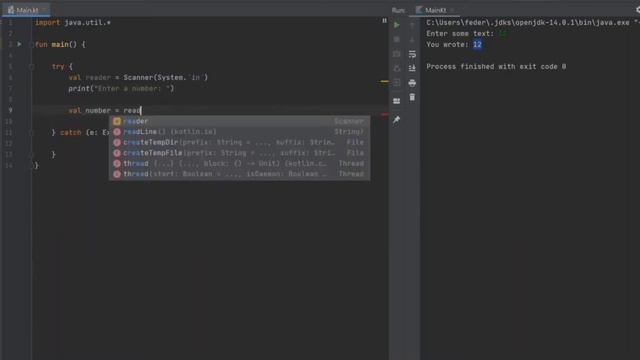Image resolution: width=640 pixels, height=360 pixels.
Task: Click the Stop process square icon
Action: tap(396, 40)
